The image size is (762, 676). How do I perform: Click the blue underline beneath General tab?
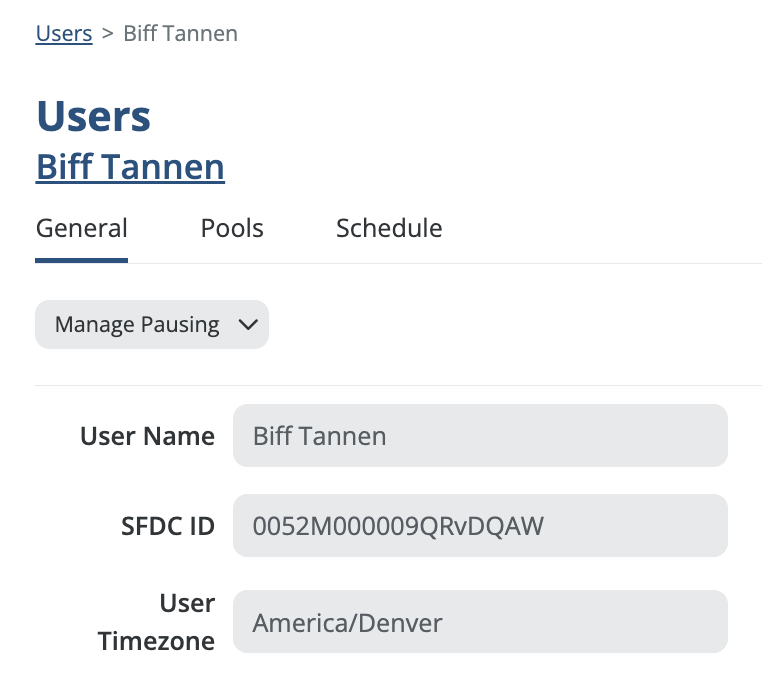pos(82,260)
